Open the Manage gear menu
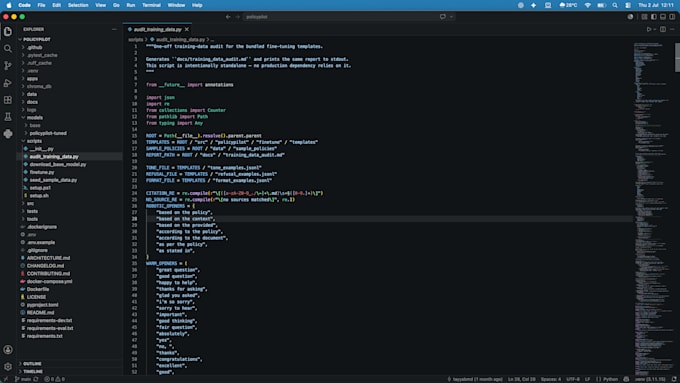Image resolution: width=680 pixels, height=383 pixels. coord(8,367)
